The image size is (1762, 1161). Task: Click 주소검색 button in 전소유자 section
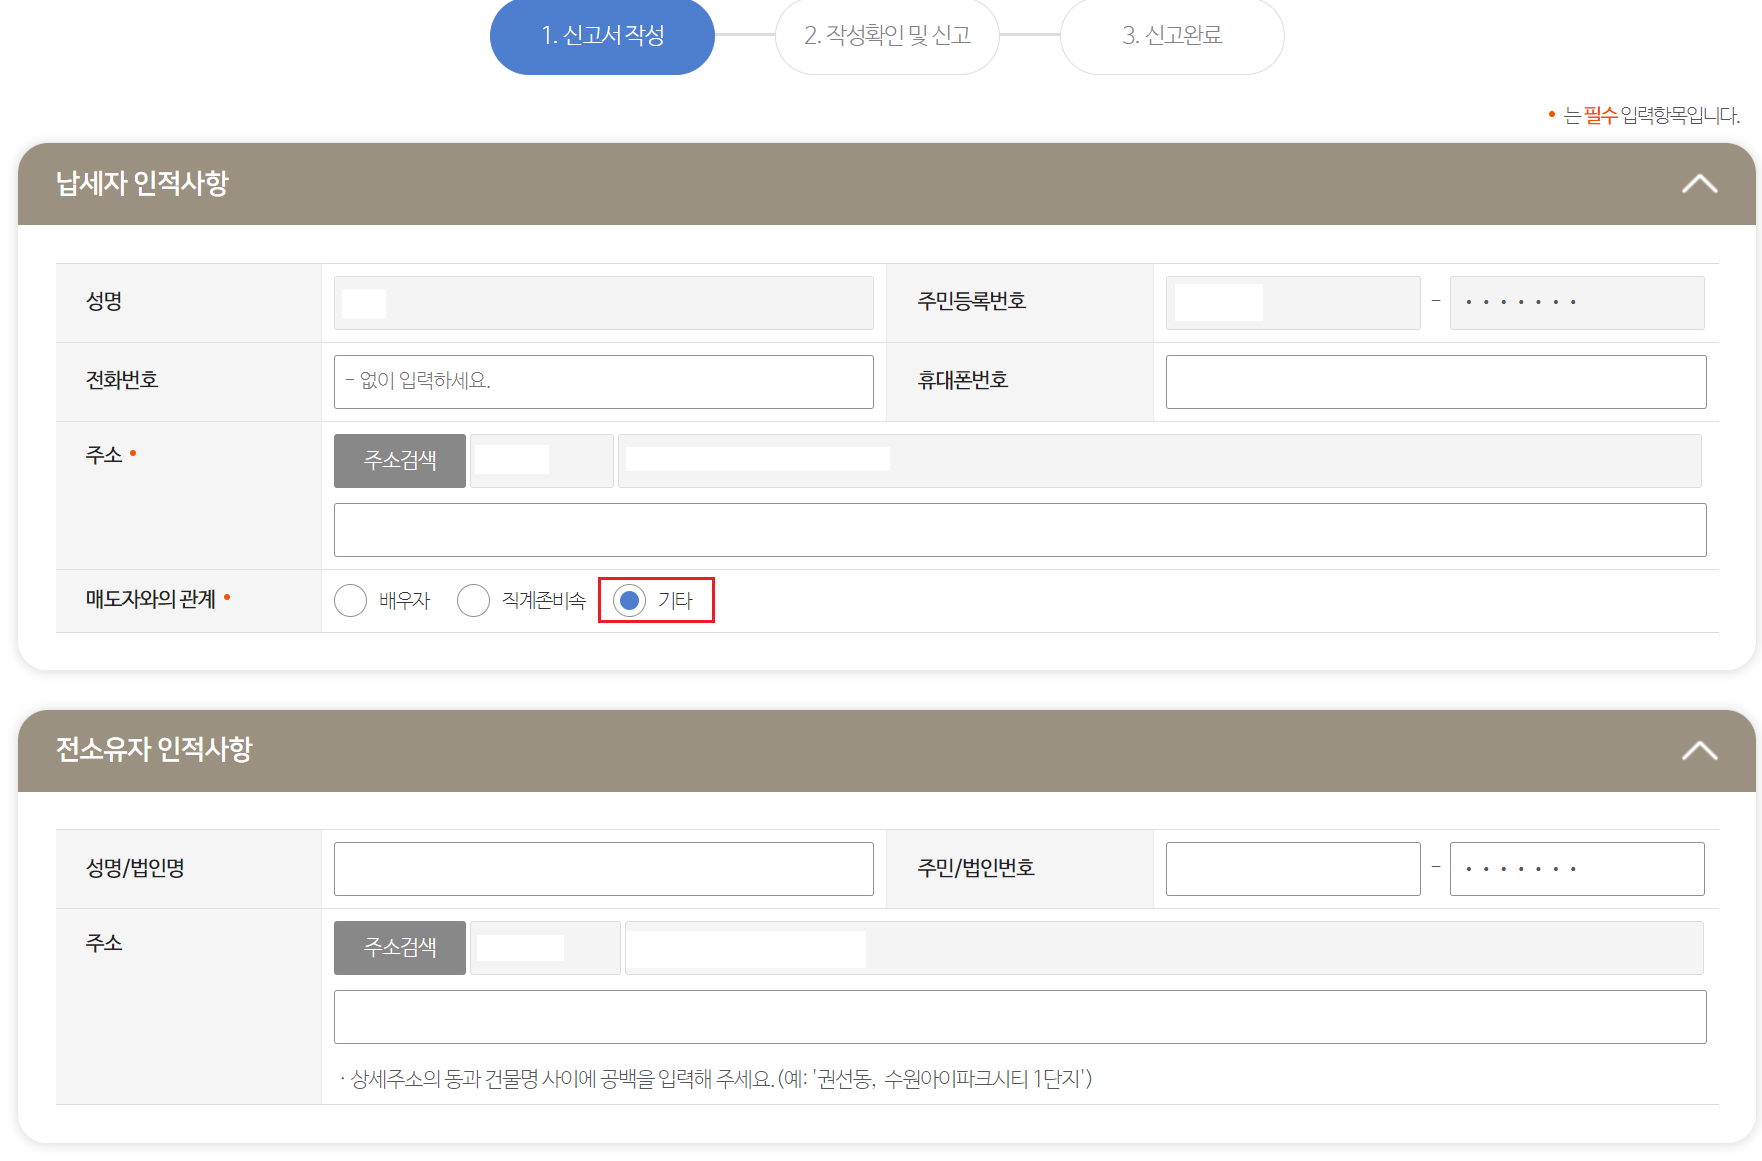click(x=400, y=948)
